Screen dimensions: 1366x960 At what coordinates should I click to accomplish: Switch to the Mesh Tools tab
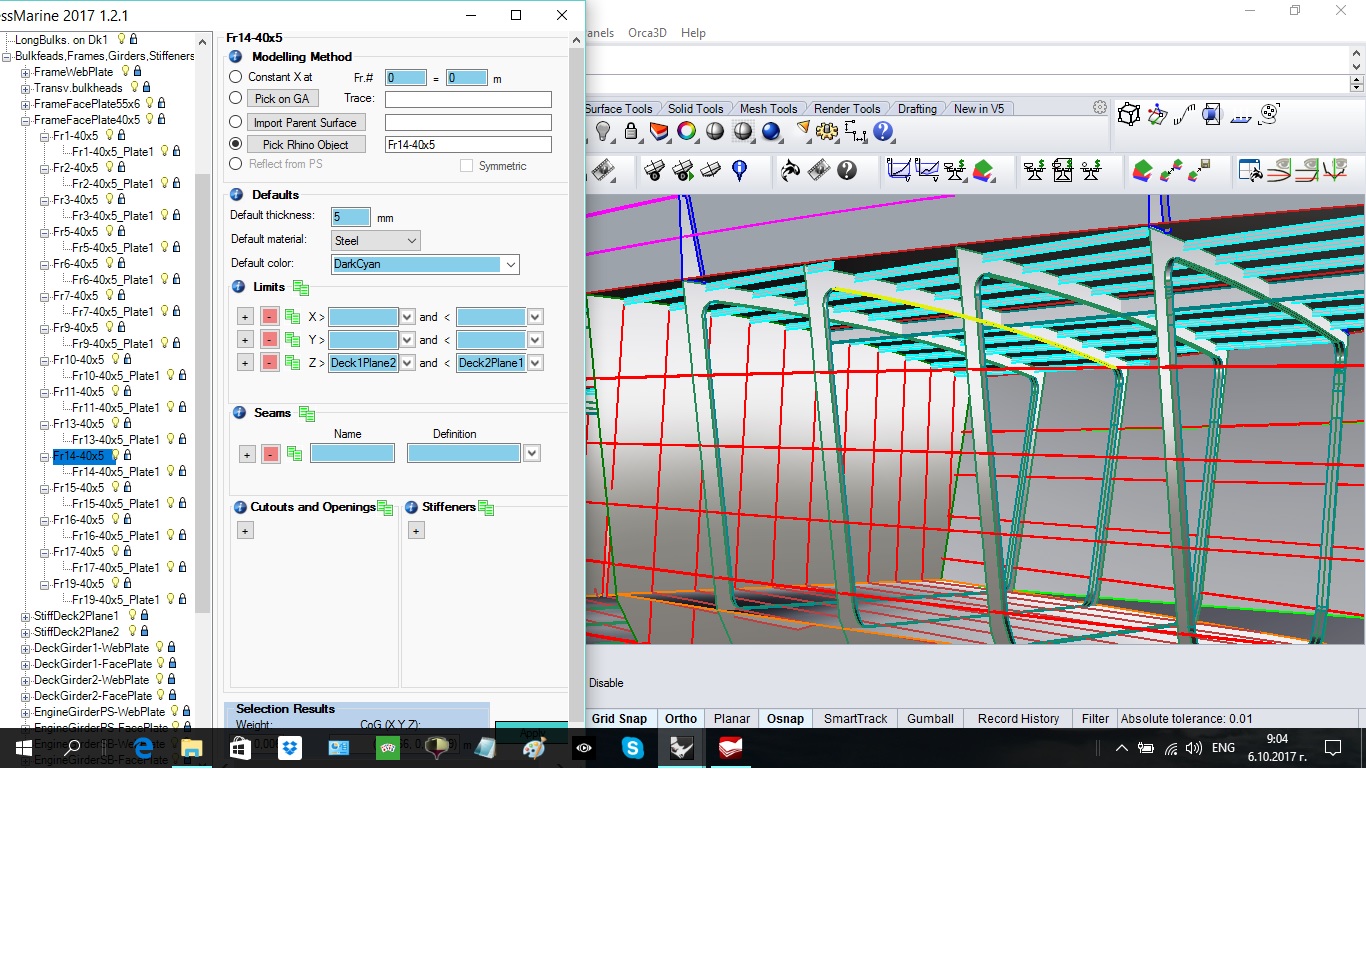(768, 109)
